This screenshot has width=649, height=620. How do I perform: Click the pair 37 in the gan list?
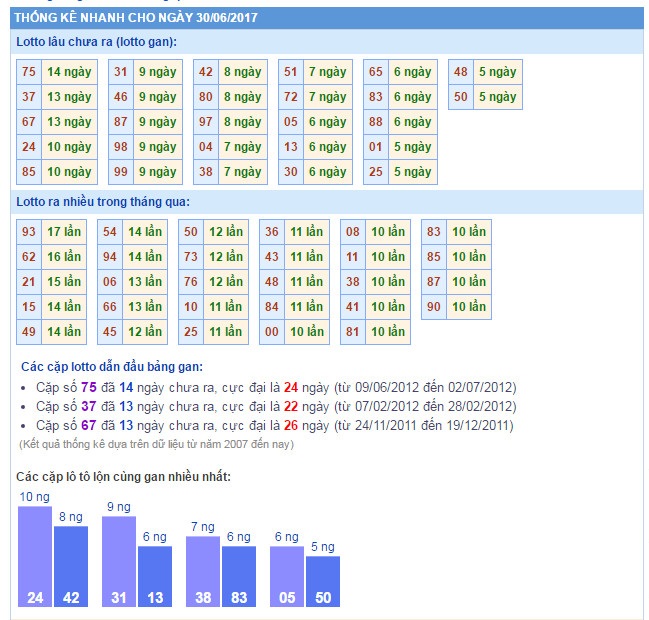click(x=89, y=406)
